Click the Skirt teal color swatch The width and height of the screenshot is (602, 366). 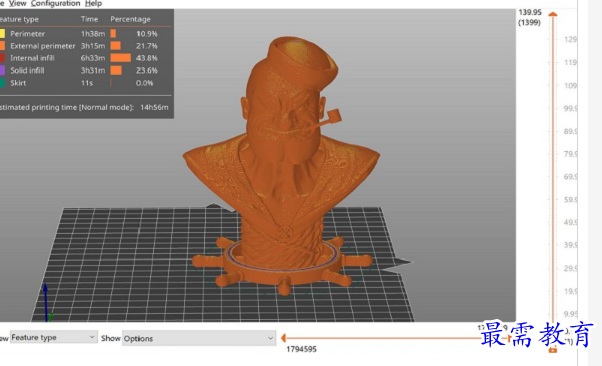2,83
